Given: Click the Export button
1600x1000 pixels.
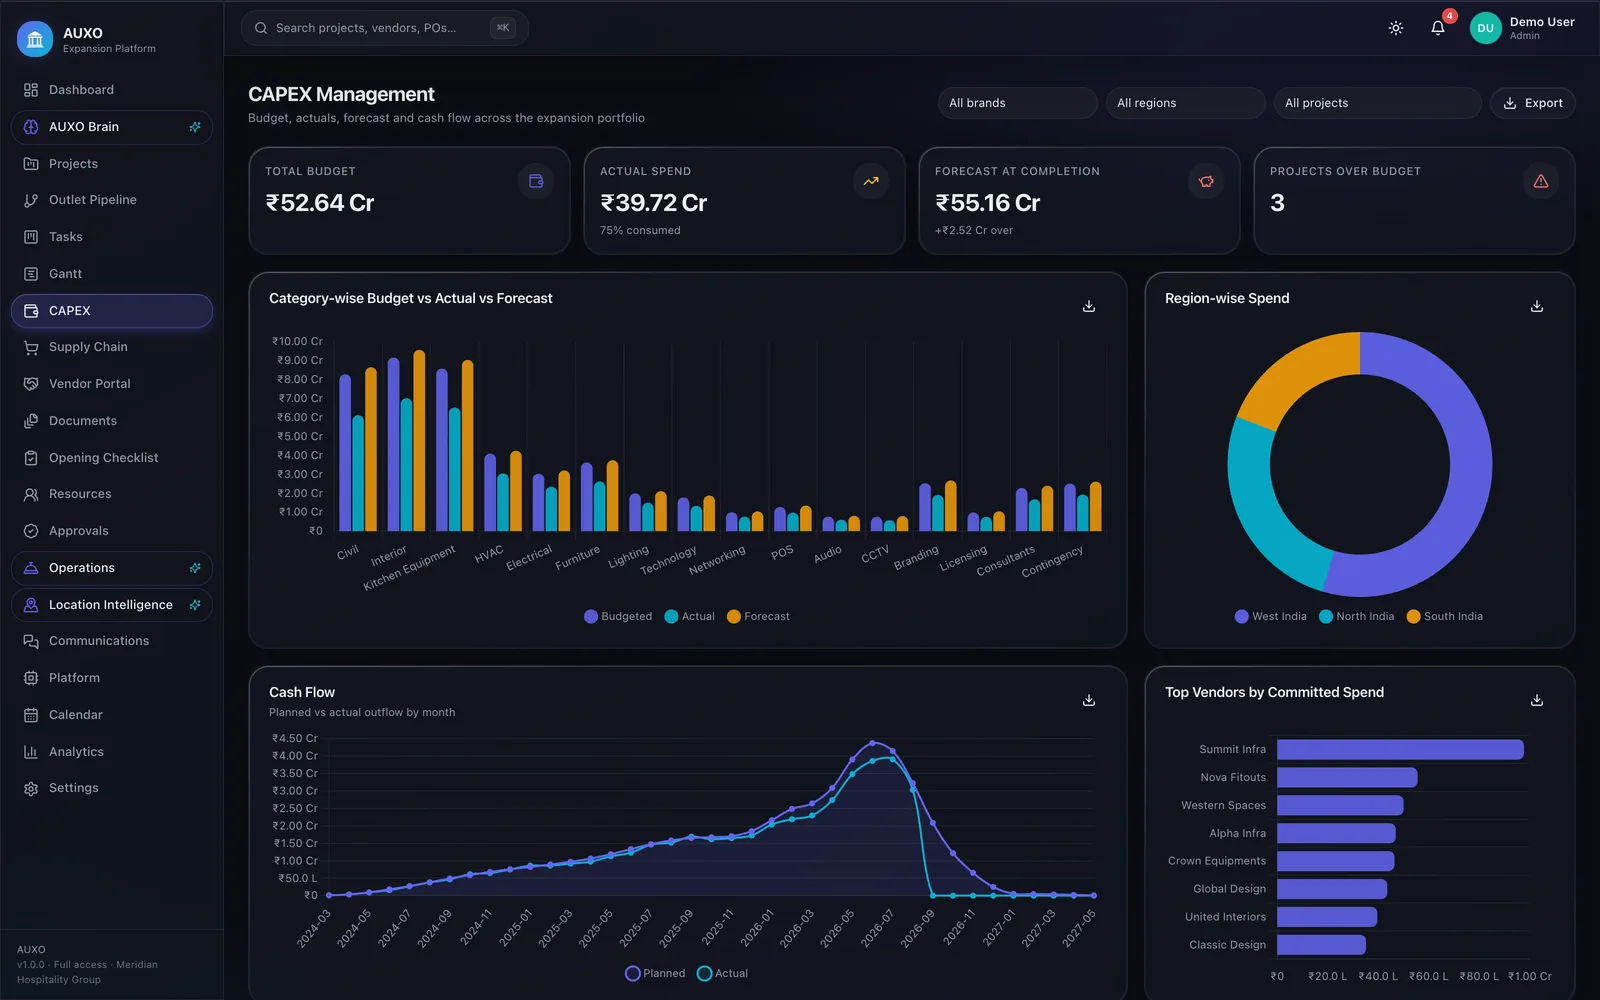Looking at the screenshot, I should tap(1533, 103).
